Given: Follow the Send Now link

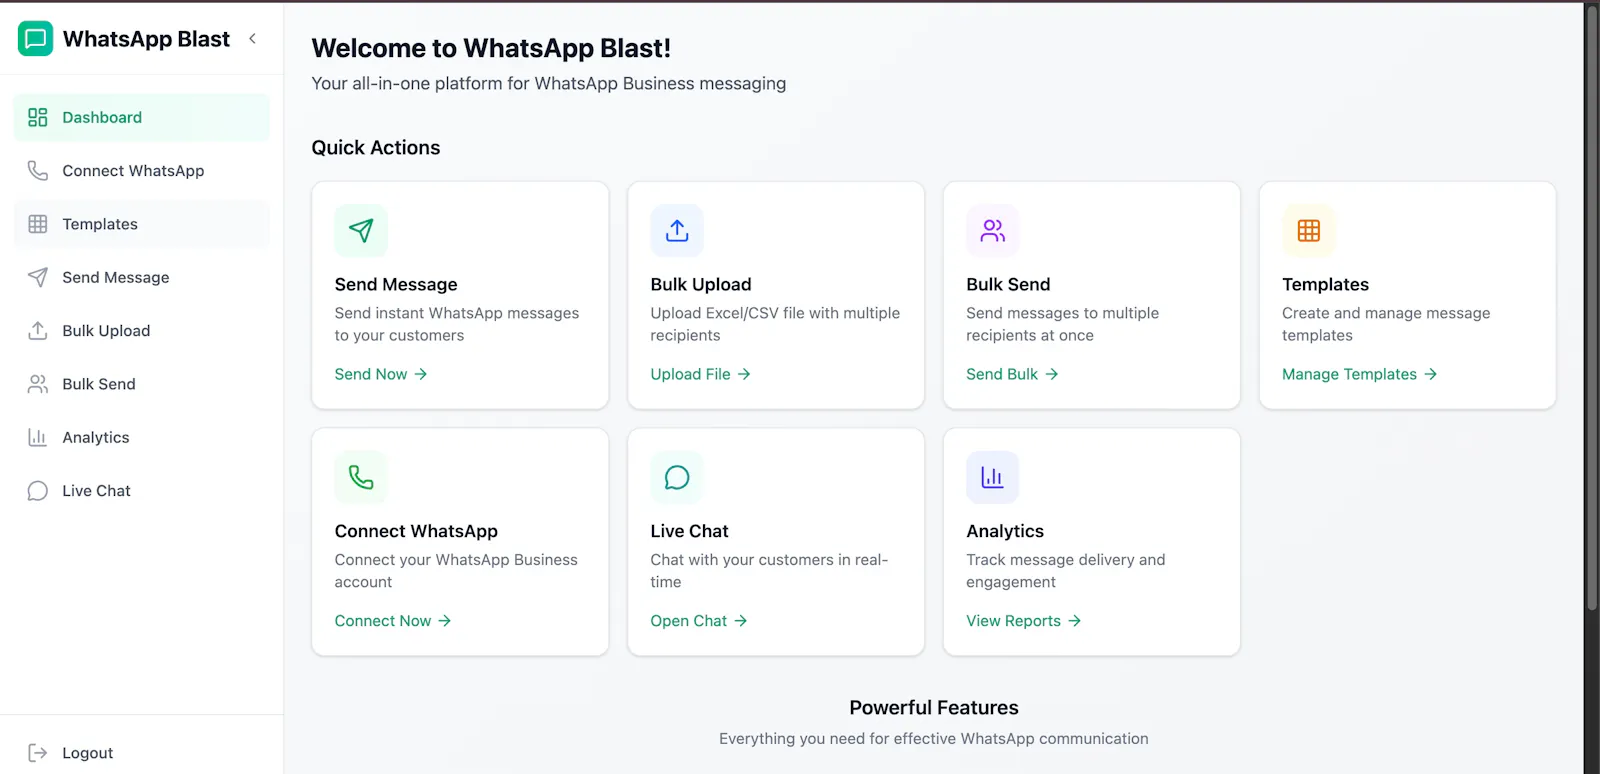Looking at the screenshot, I should [381, 374].
